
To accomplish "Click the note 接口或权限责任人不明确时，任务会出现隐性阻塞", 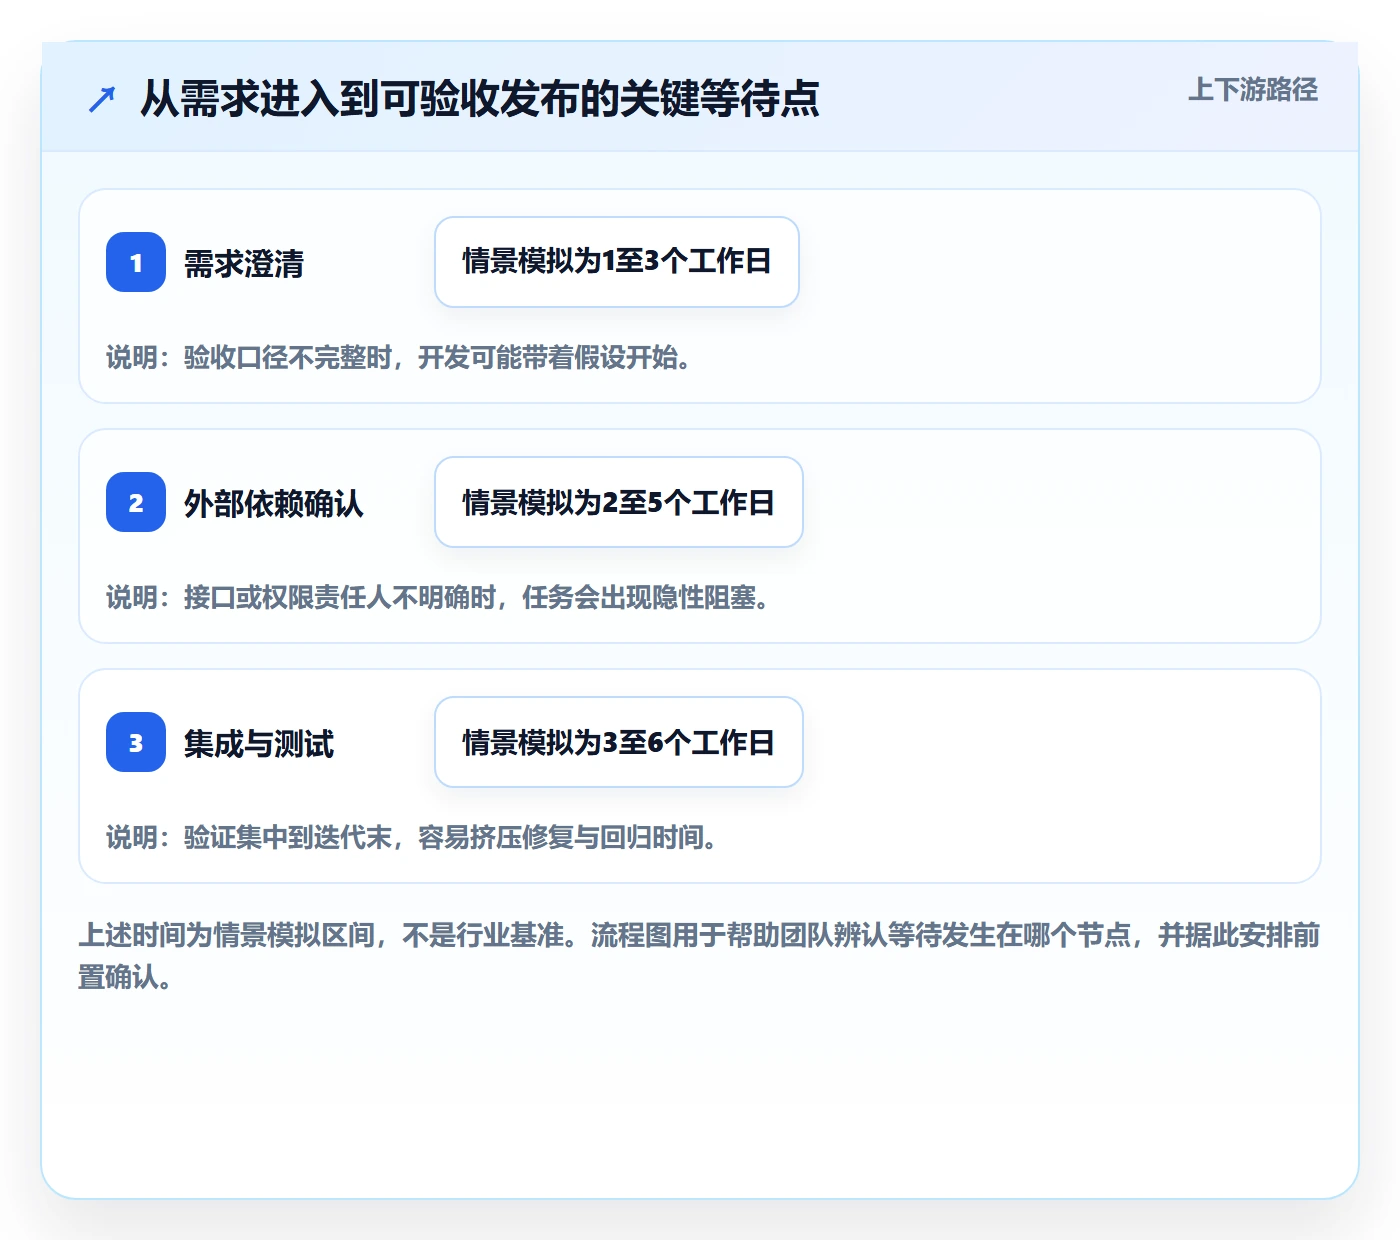I will pos(438,597).
